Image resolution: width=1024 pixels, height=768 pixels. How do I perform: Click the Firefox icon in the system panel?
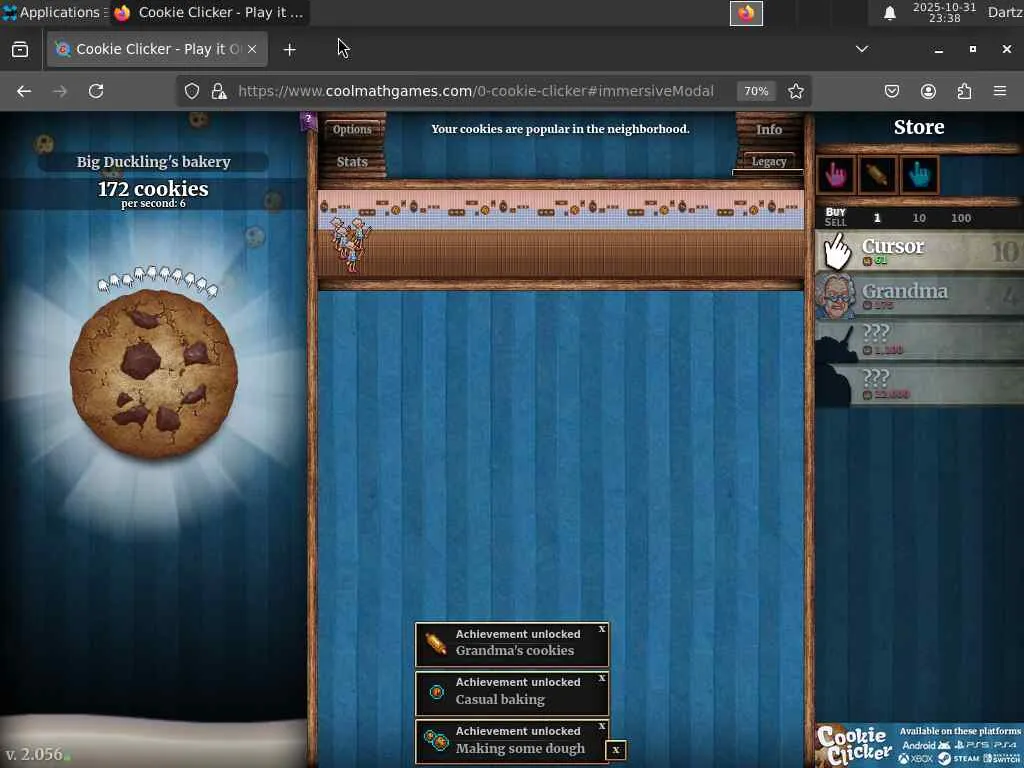point(746,13)
